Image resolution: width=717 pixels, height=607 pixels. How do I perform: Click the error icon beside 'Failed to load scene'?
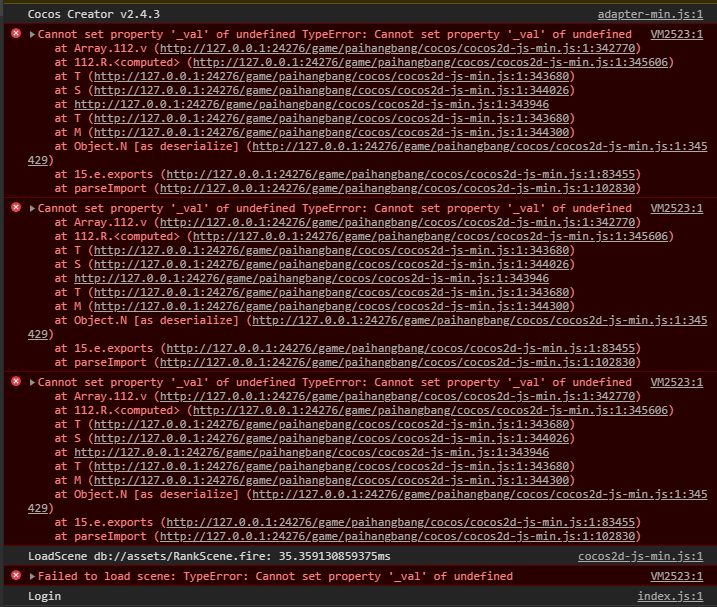[16, 575]
